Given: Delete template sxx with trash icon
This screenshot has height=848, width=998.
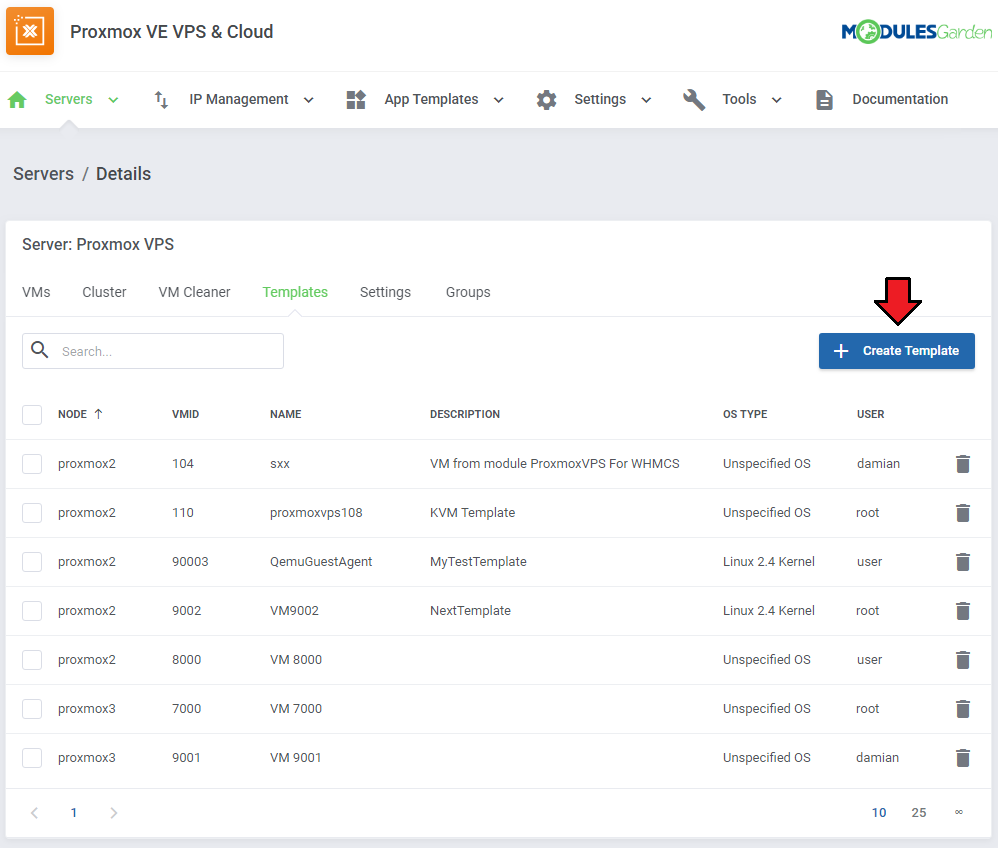Looking at the screenshot, I should point(963,464).
